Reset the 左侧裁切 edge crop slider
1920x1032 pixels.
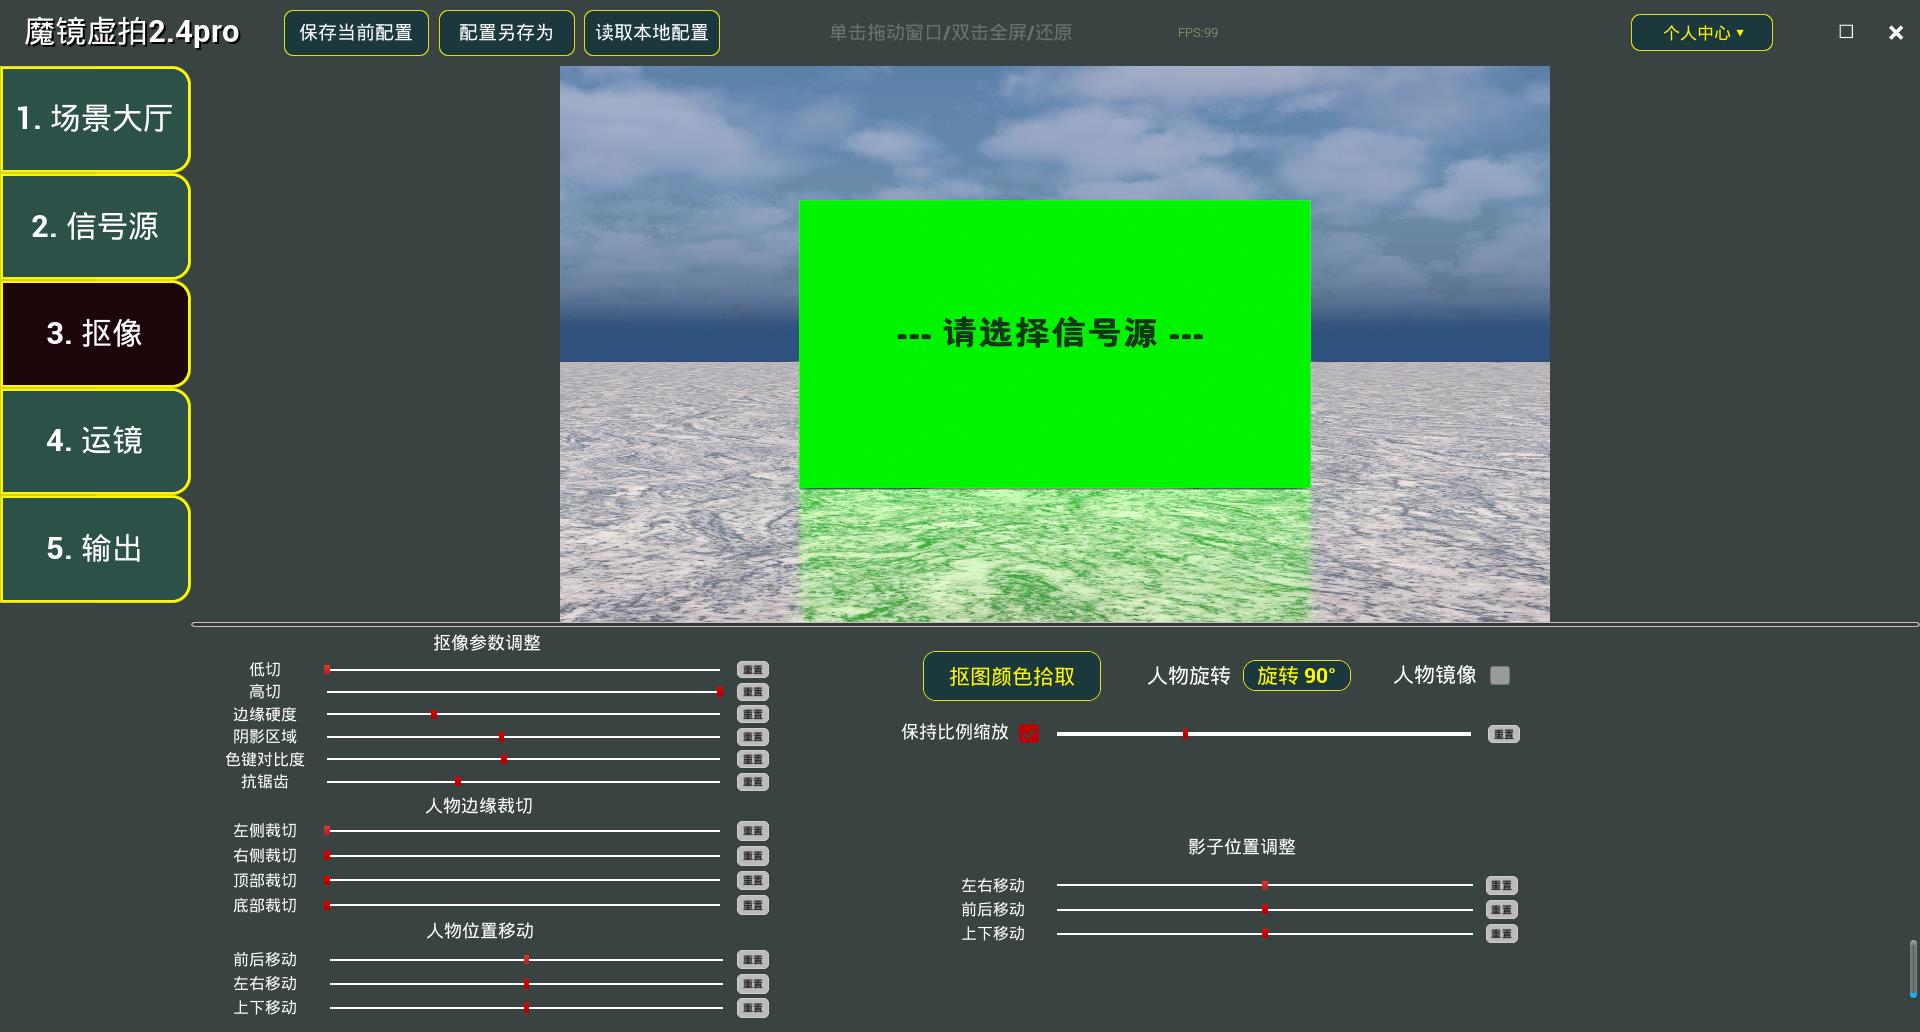(752, 831)
